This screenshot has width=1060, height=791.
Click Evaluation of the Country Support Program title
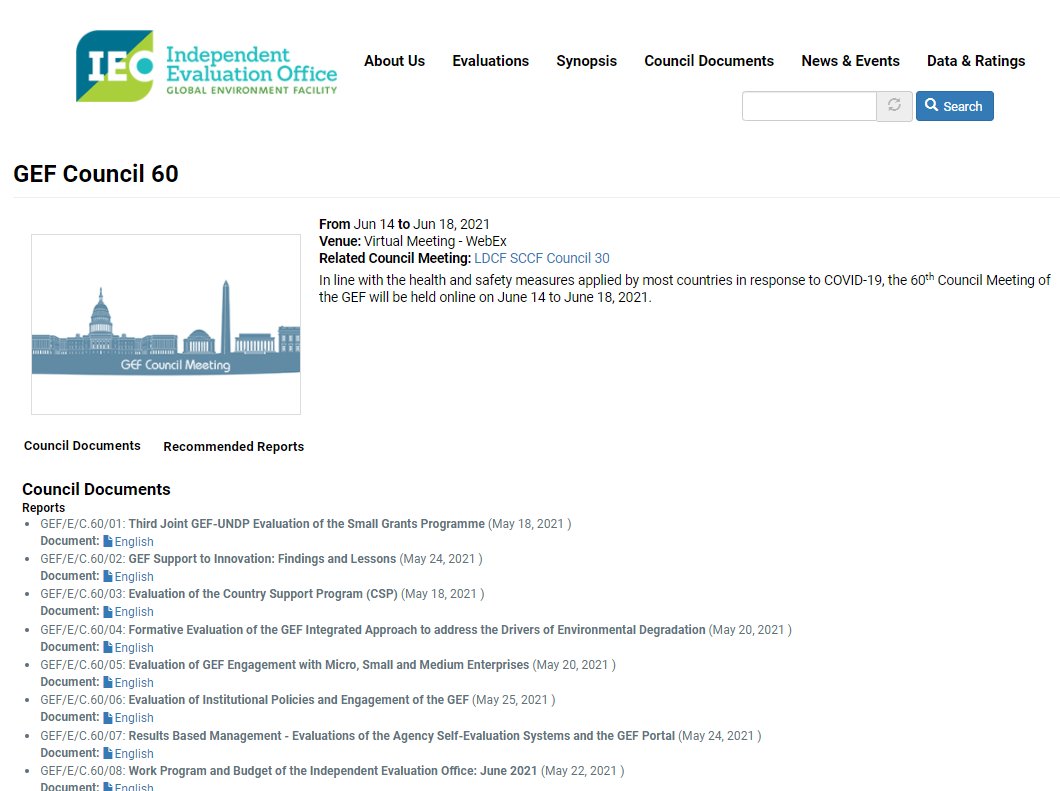[263, 594]
